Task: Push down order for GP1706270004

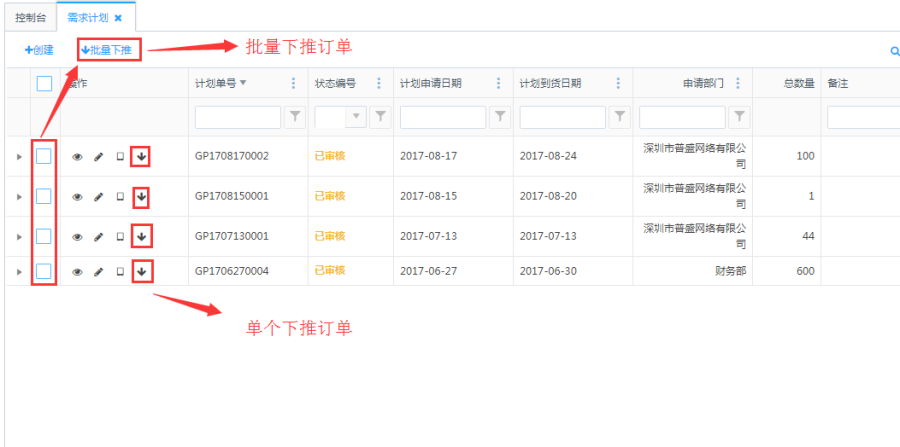Action: pyautogui.click(x=141, y=271)
